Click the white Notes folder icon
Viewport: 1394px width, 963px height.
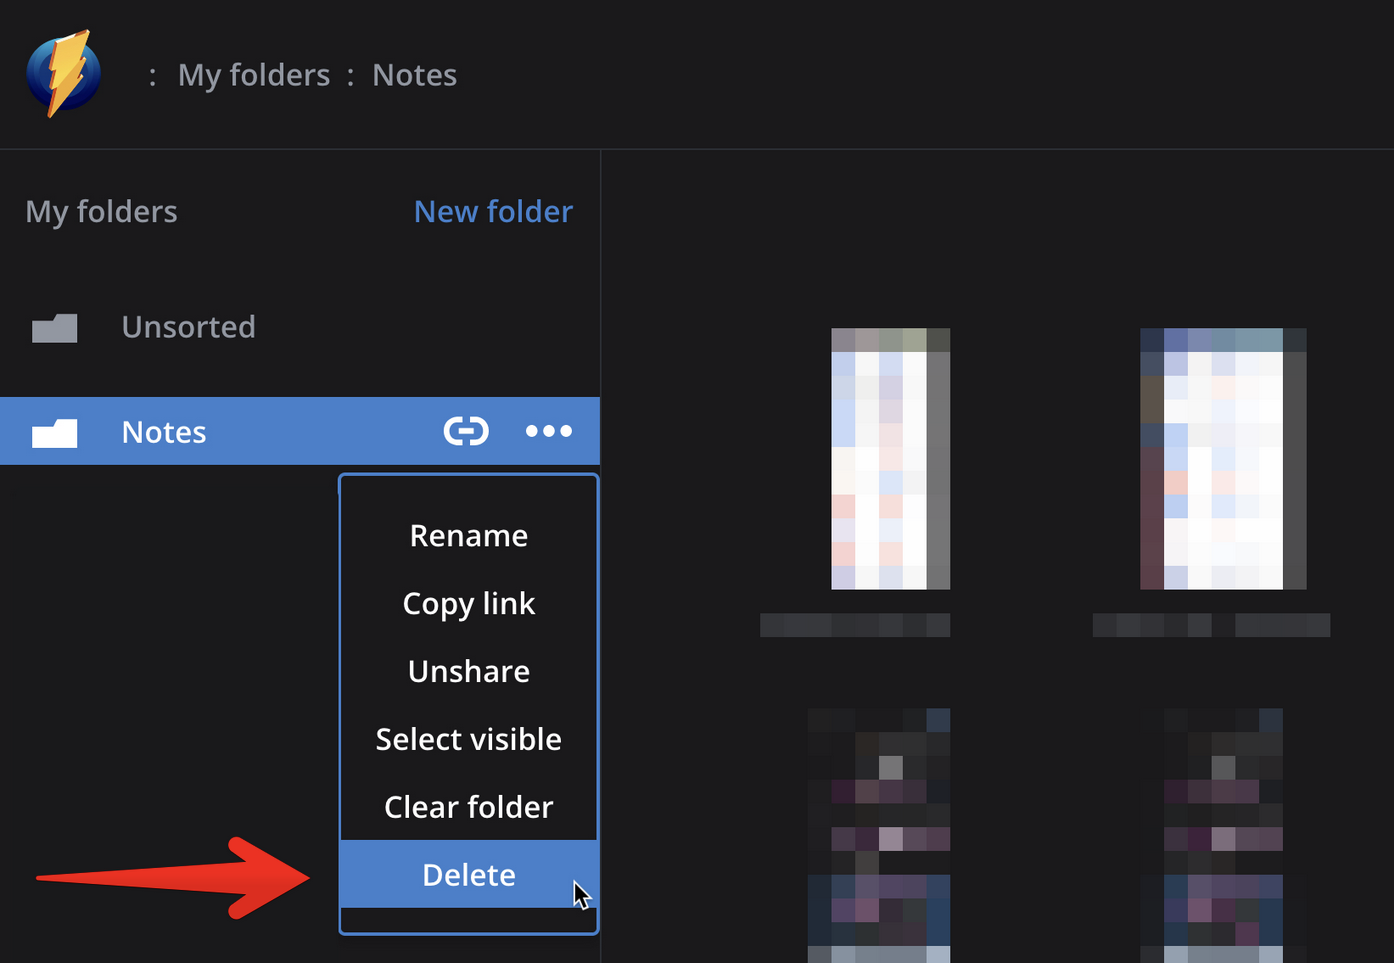(x=55, y=433)
